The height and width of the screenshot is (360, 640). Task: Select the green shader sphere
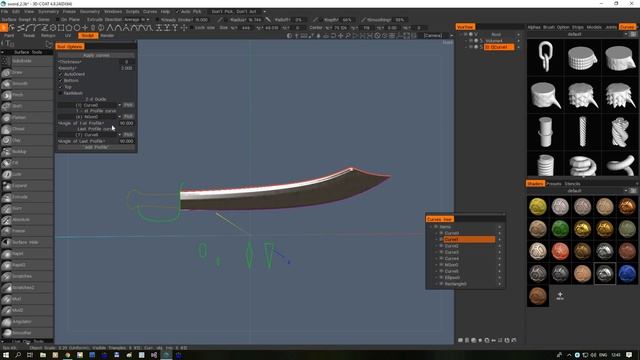pyautogui.click(x=560, y=229)
